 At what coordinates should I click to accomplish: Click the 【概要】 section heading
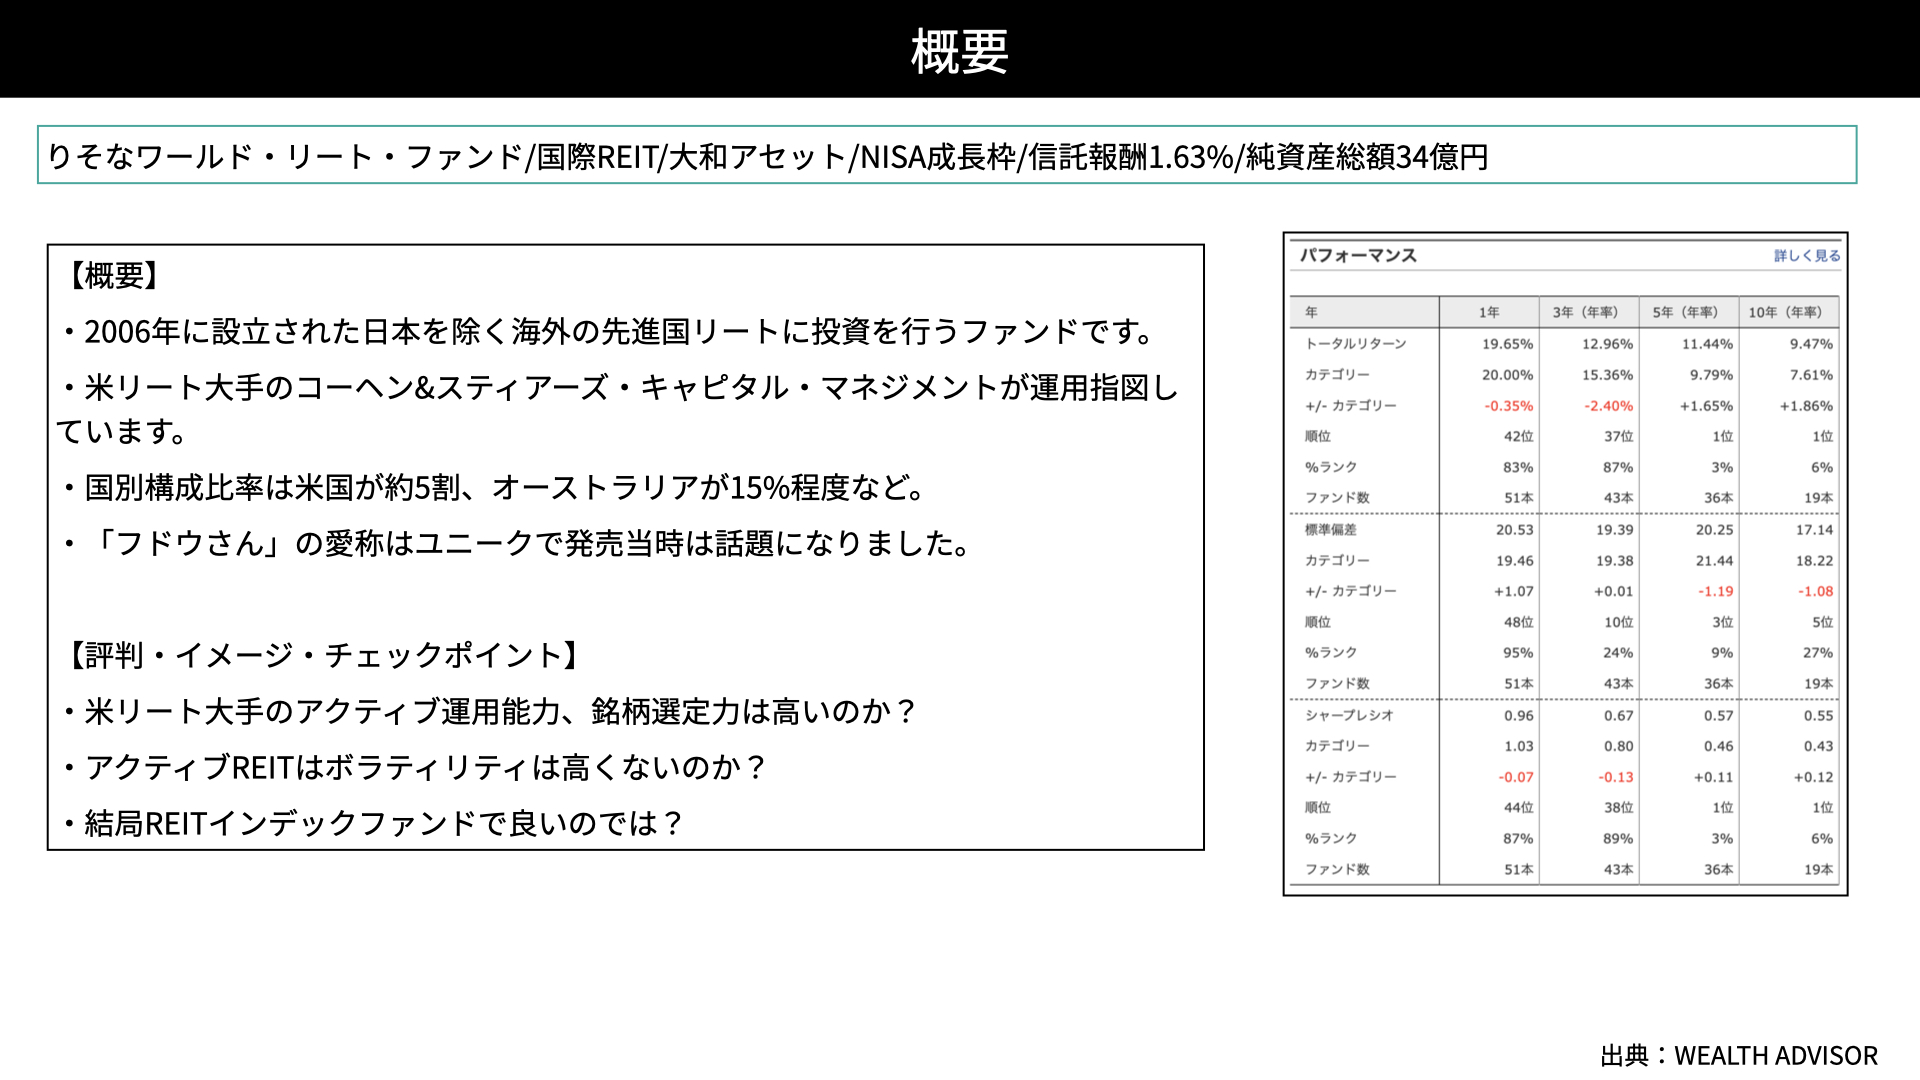coord(113,275)
